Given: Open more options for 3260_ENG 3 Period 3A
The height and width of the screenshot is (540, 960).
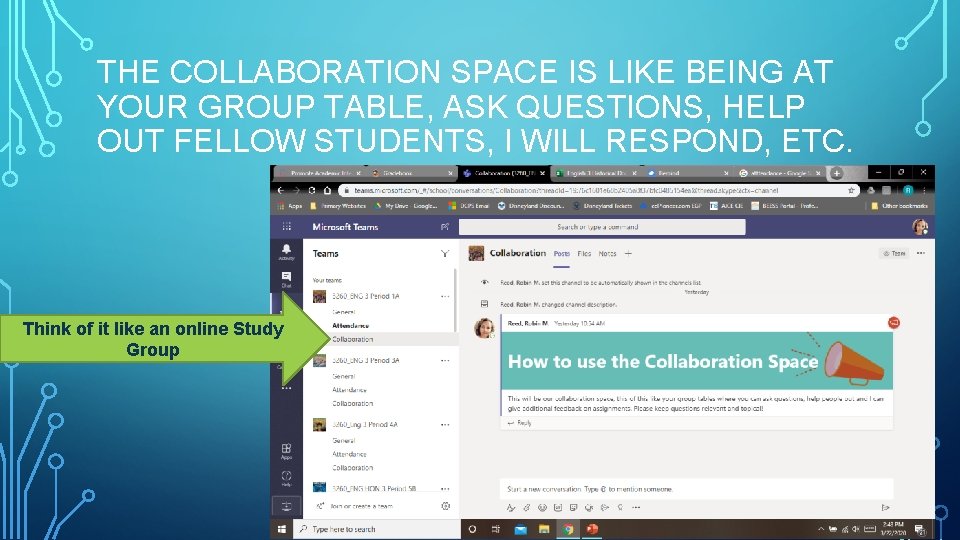Looking at the screenshot, I should [445, 361].
